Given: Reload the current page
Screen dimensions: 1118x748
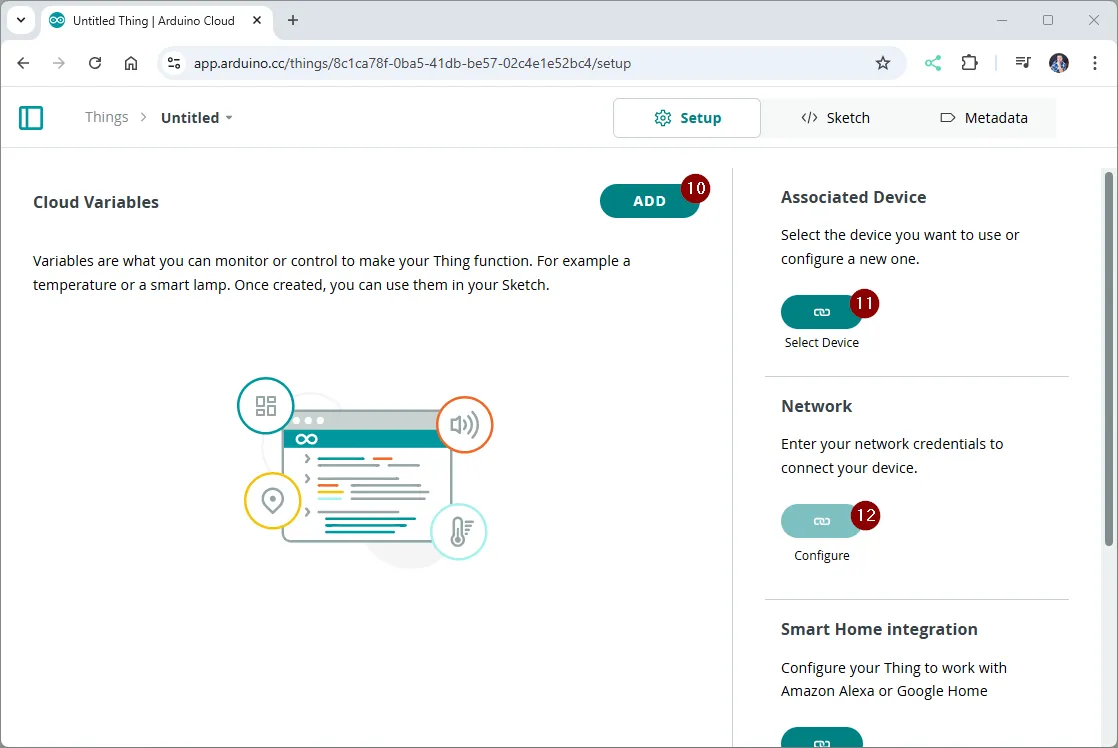Looking at the screenshot, I should click(x=95, y=63).
